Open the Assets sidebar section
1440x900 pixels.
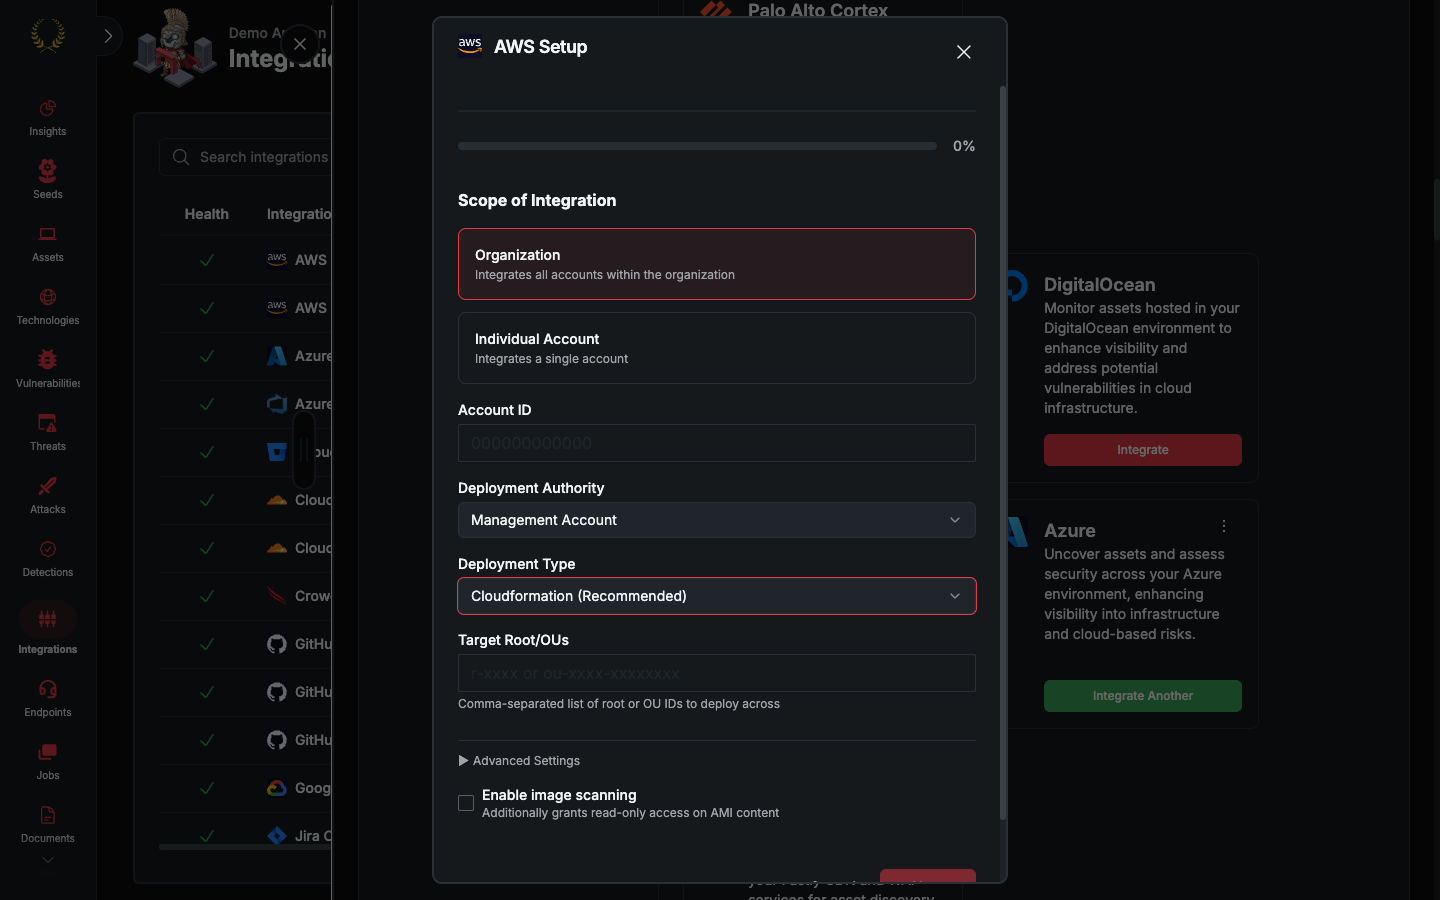[x=47, y=244]
